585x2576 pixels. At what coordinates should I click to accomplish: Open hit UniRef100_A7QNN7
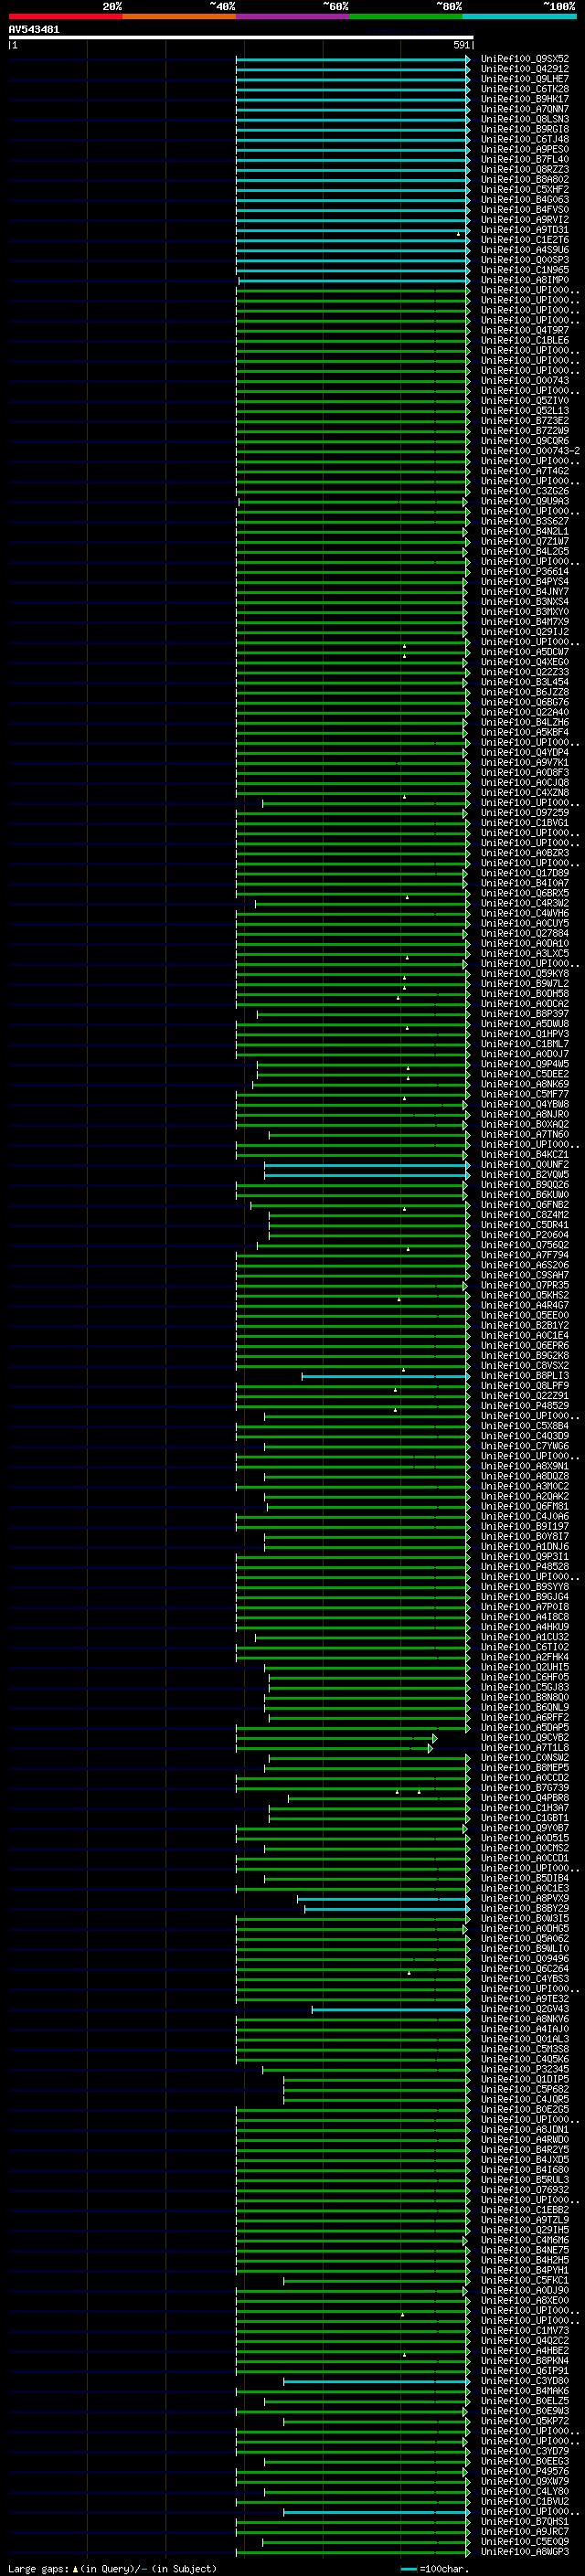pos(525,109)
